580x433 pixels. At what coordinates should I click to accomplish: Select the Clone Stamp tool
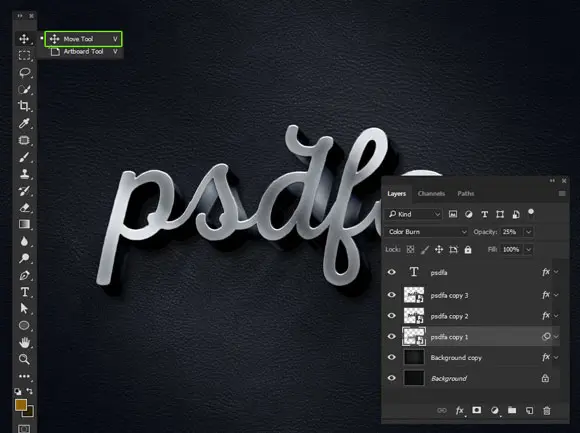point(24,174)
